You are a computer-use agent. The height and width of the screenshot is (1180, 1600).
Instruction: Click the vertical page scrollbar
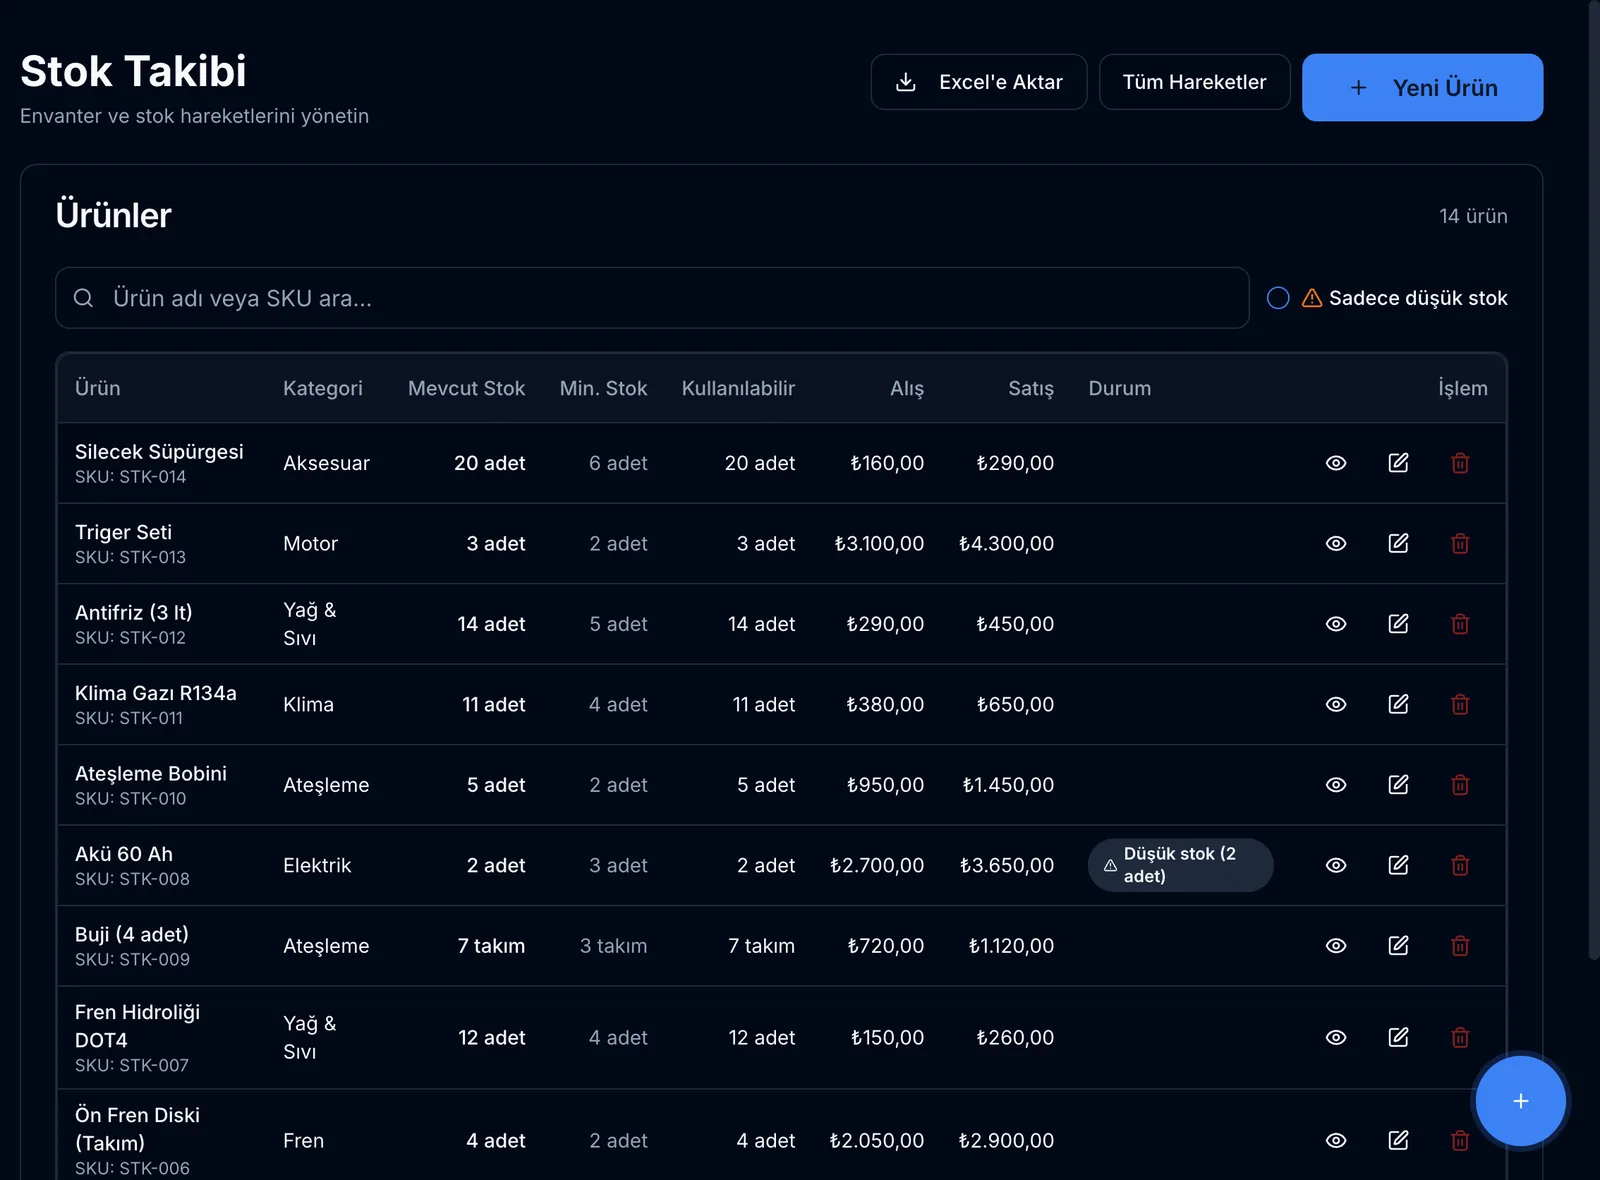point(1594,480)
